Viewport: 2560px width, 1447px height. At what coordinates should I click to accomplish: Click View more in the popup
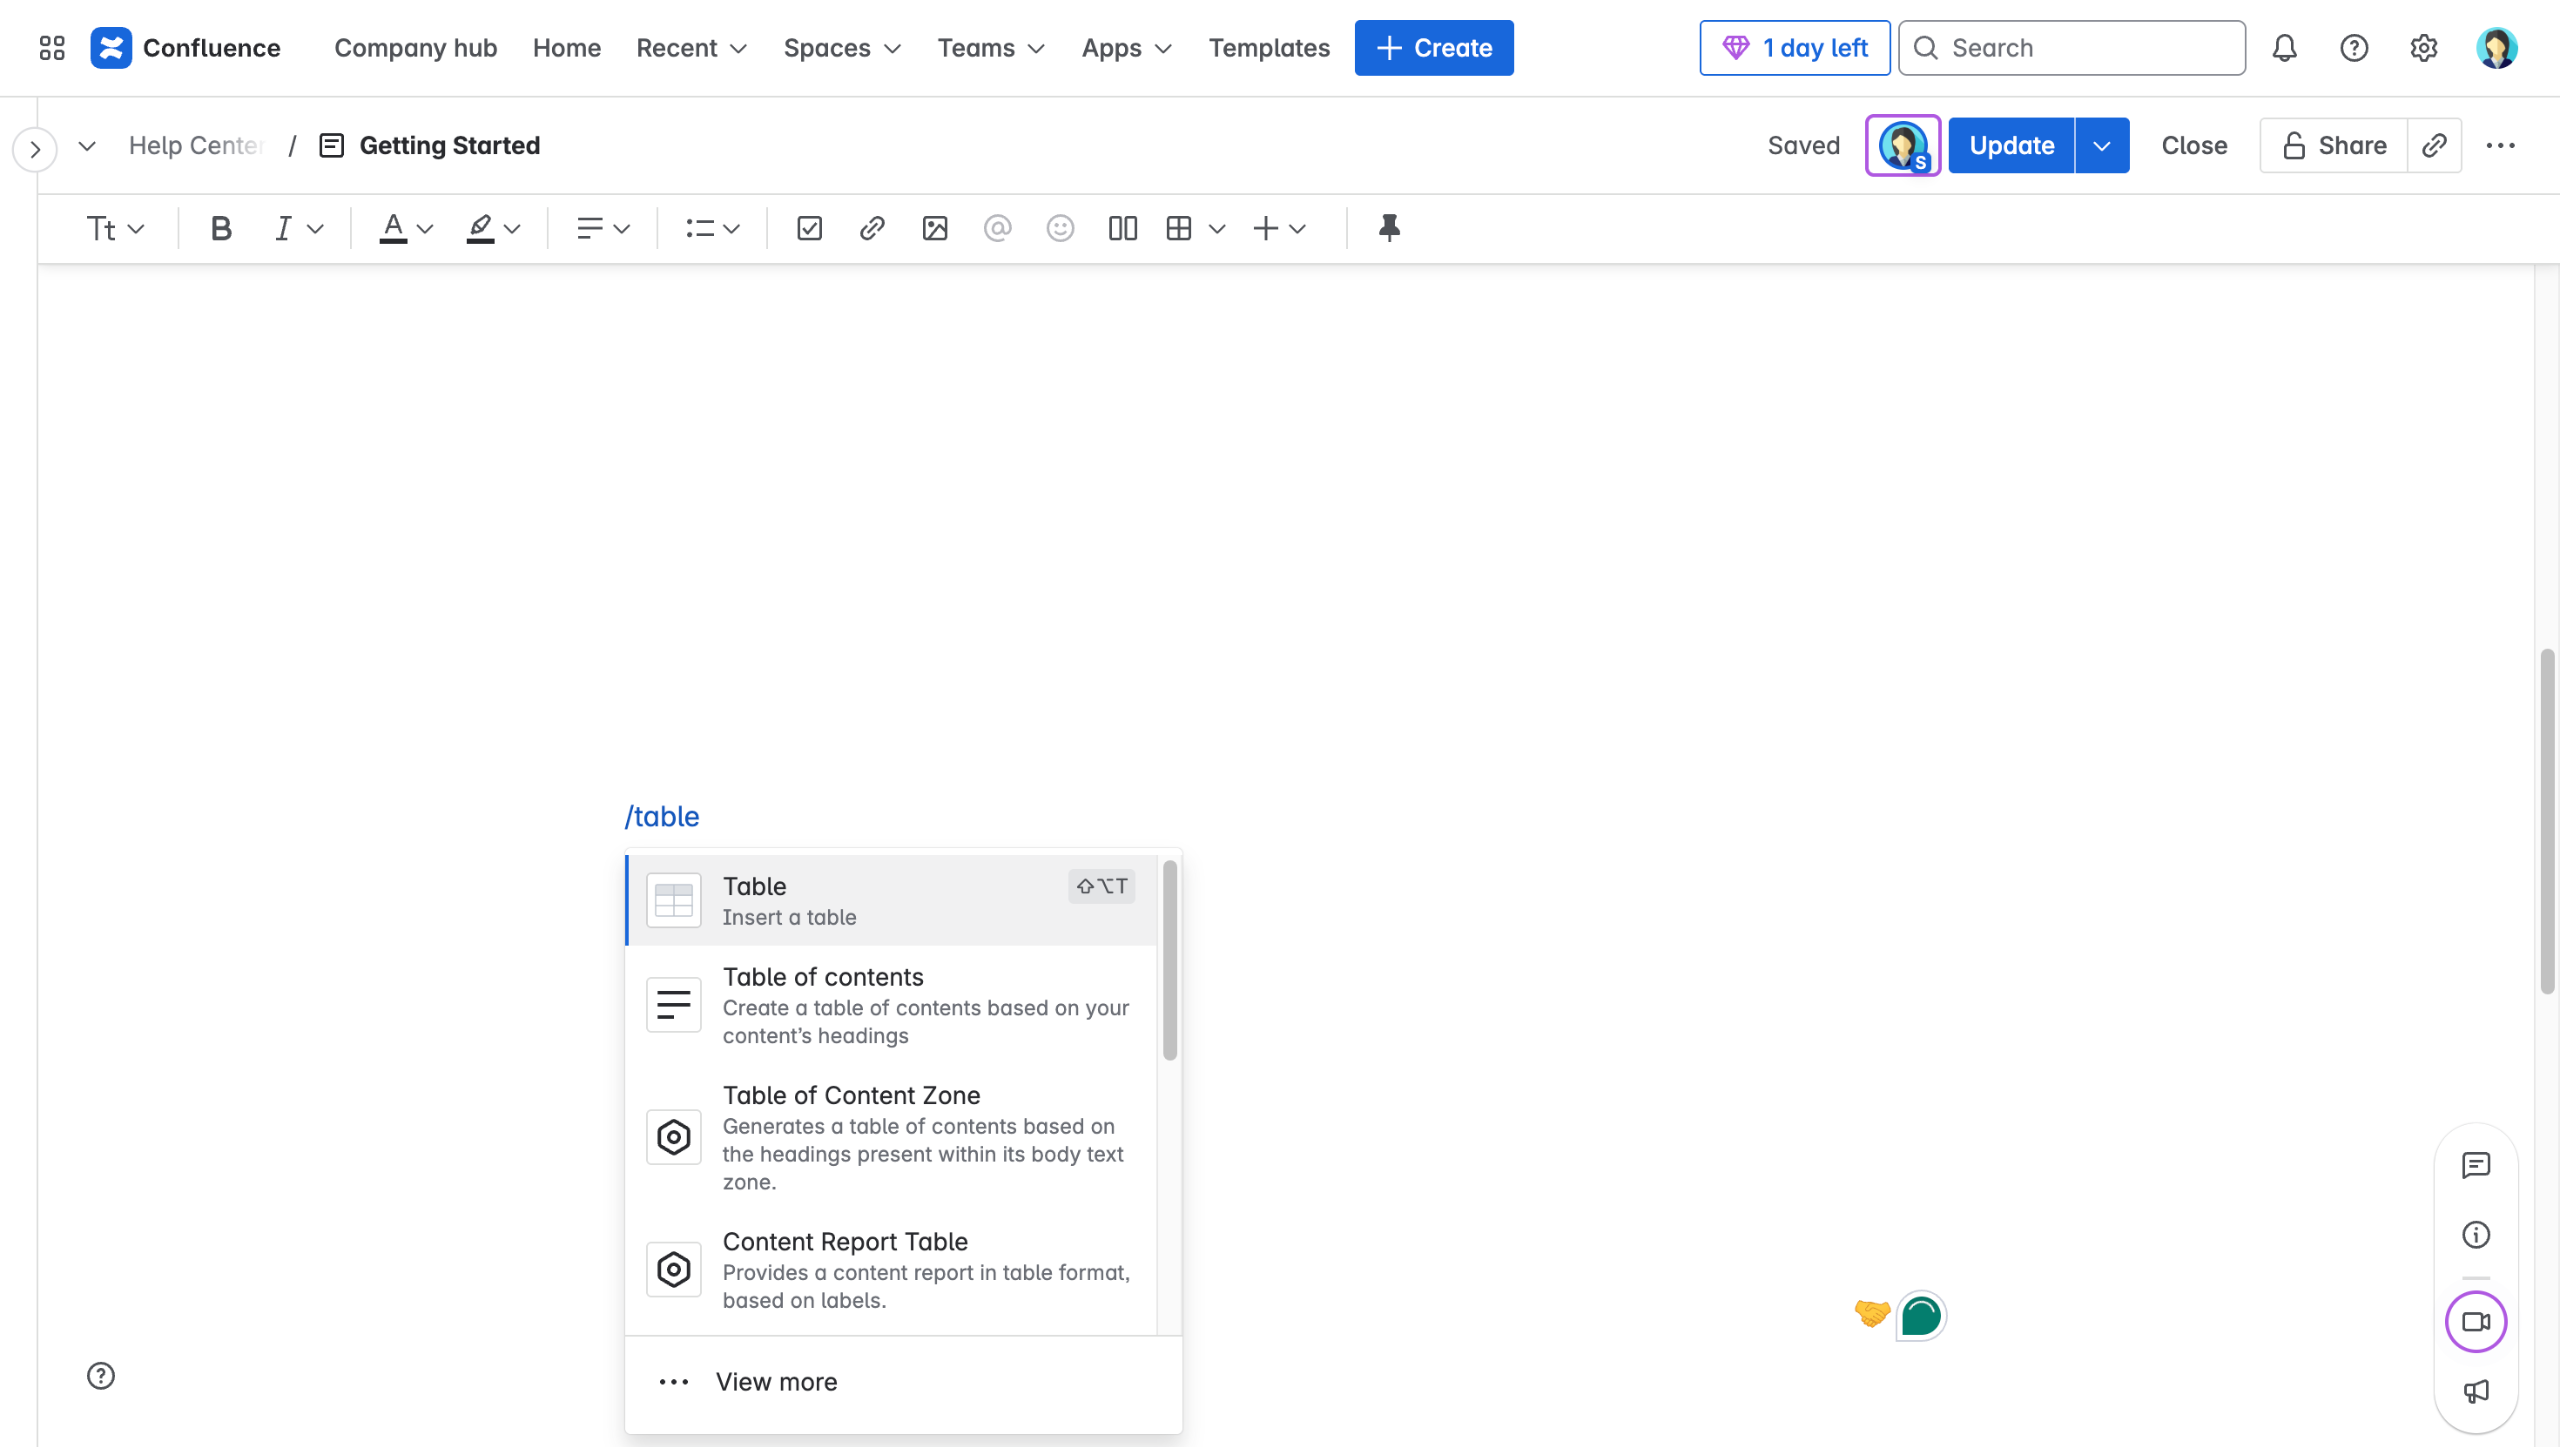click(x=776, y=1381)
